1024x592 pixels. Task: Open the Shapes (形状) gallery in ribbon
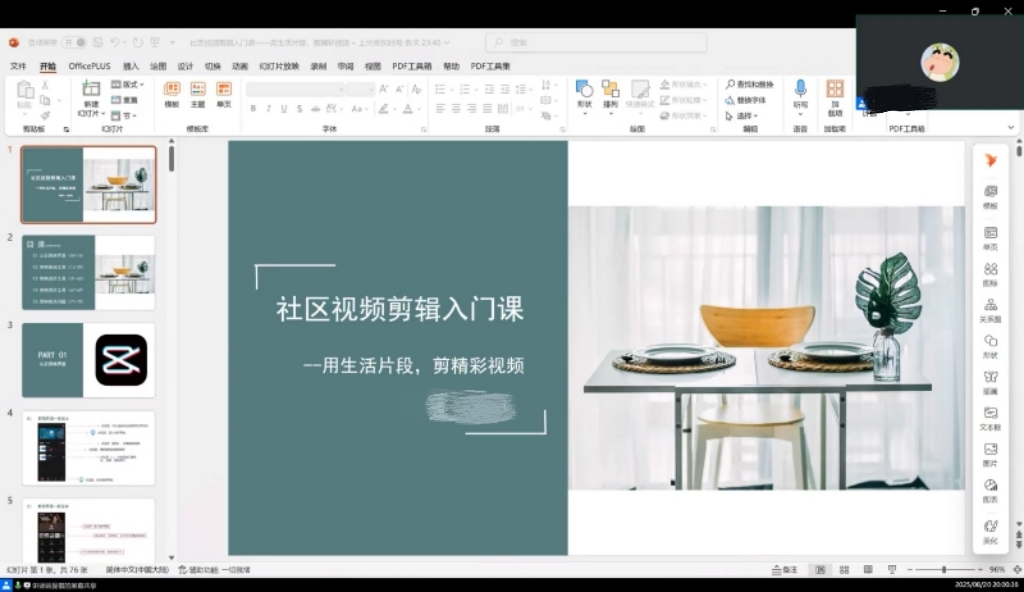coord(584,92)
